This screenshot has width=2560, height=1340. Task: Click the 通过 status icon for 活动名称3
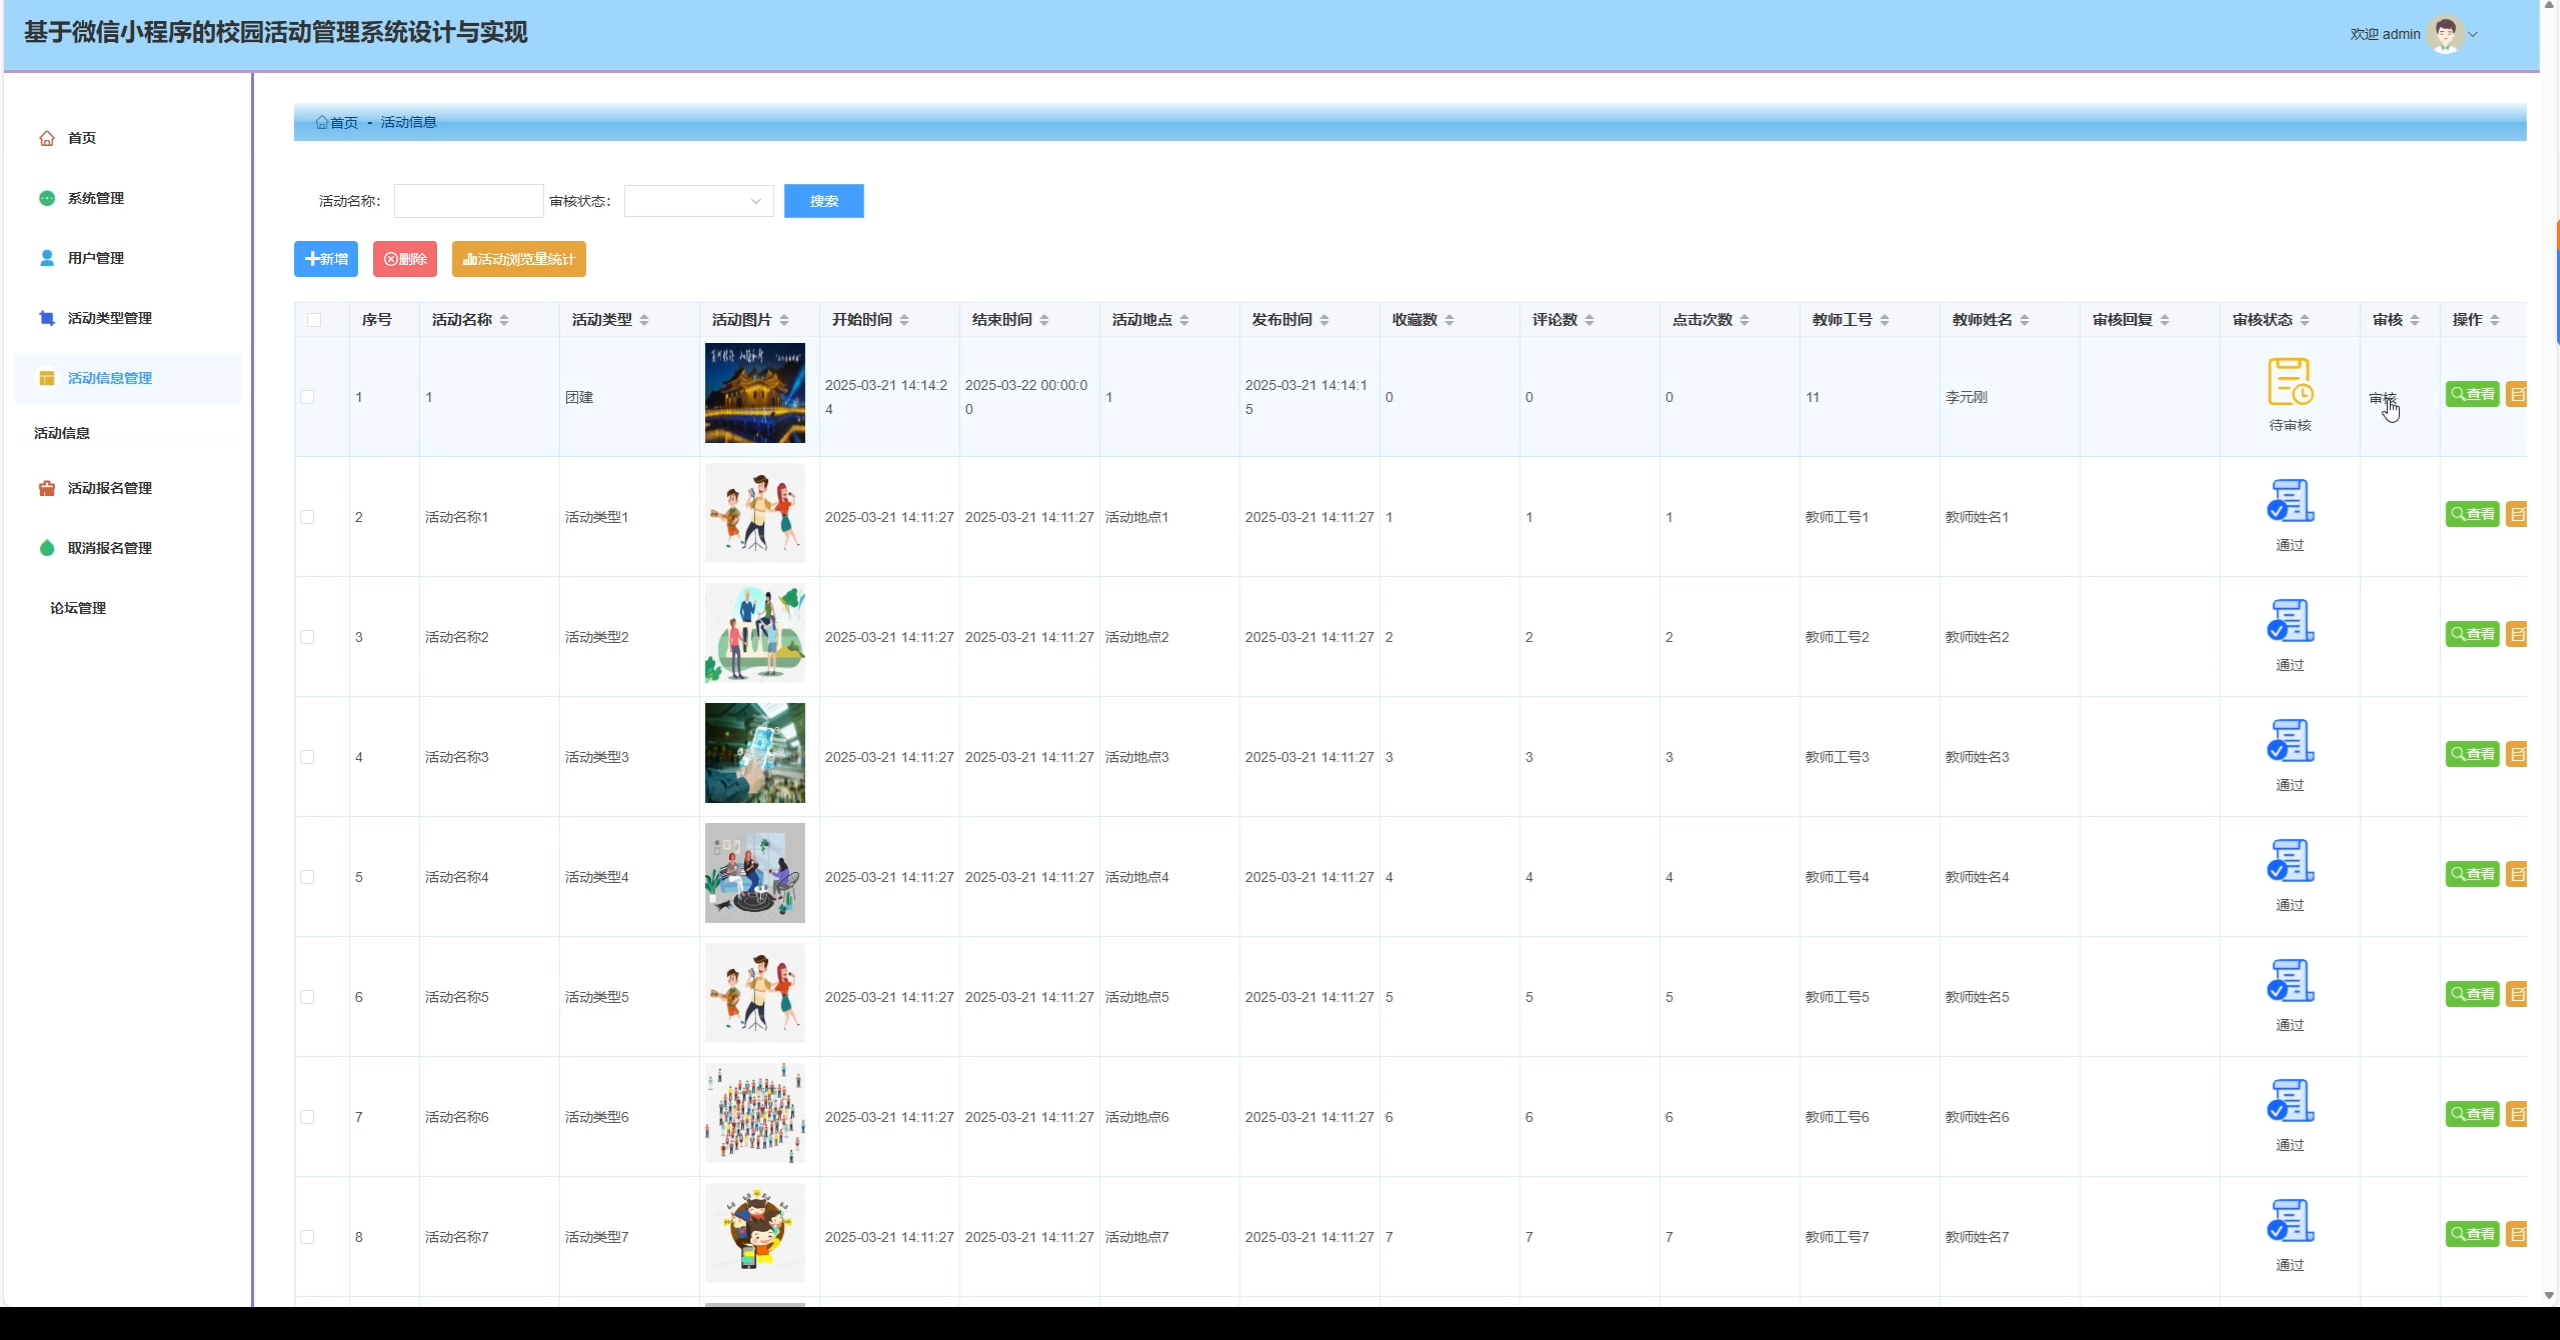2290,741
